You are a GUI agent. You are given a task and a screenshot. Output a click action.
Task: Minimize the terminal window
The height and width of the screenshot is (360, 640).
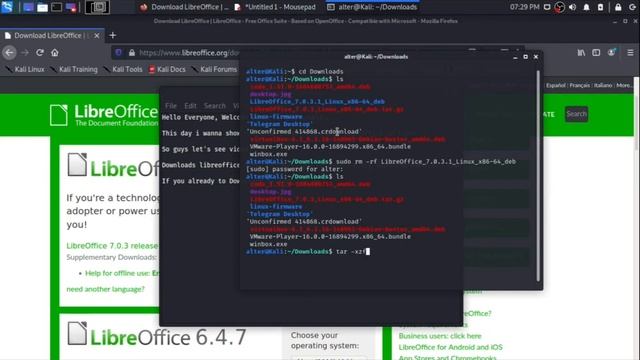pyautogui.click(x=515, y=57)
